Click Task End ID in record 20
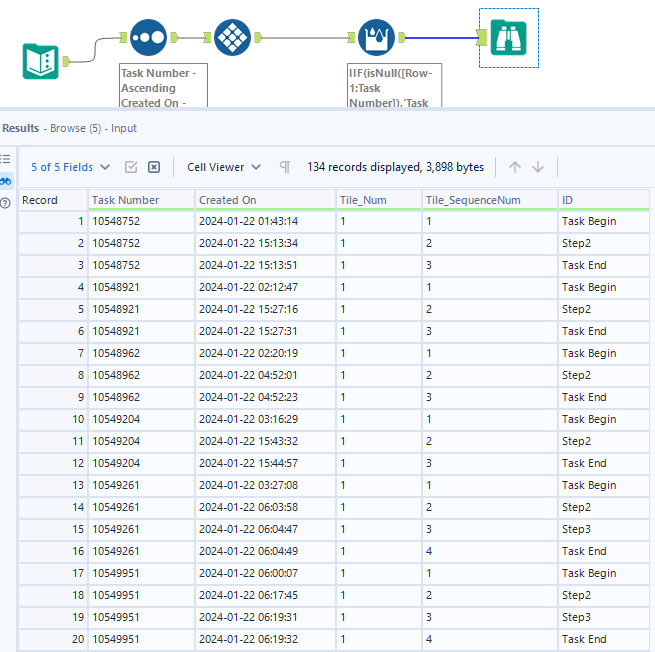655x652 pixels. 604,639
